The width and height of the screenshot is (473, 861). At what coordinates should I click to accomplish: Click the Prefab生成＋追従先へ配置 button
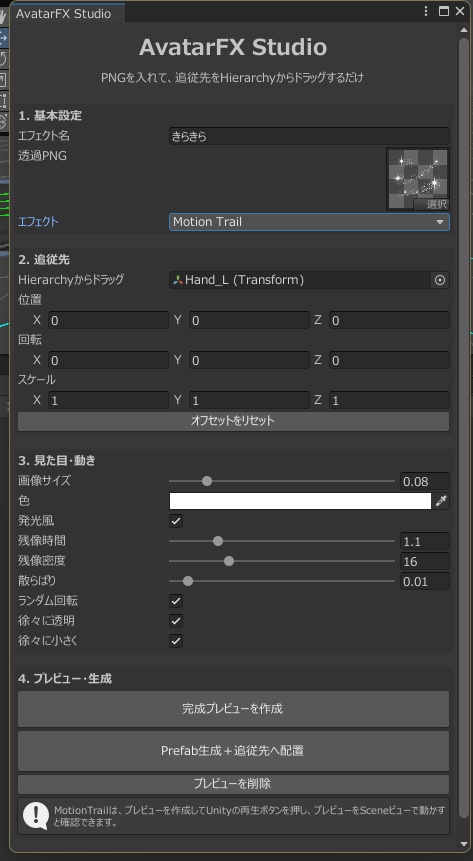pyautogui.click(x=233, y=751)
